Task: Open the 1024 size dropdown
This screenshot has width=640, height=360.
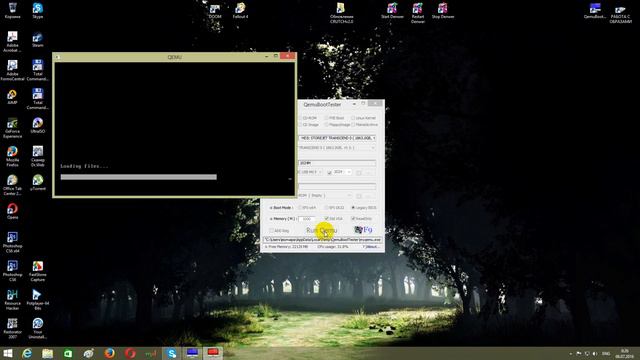Action: coord(342,172)
